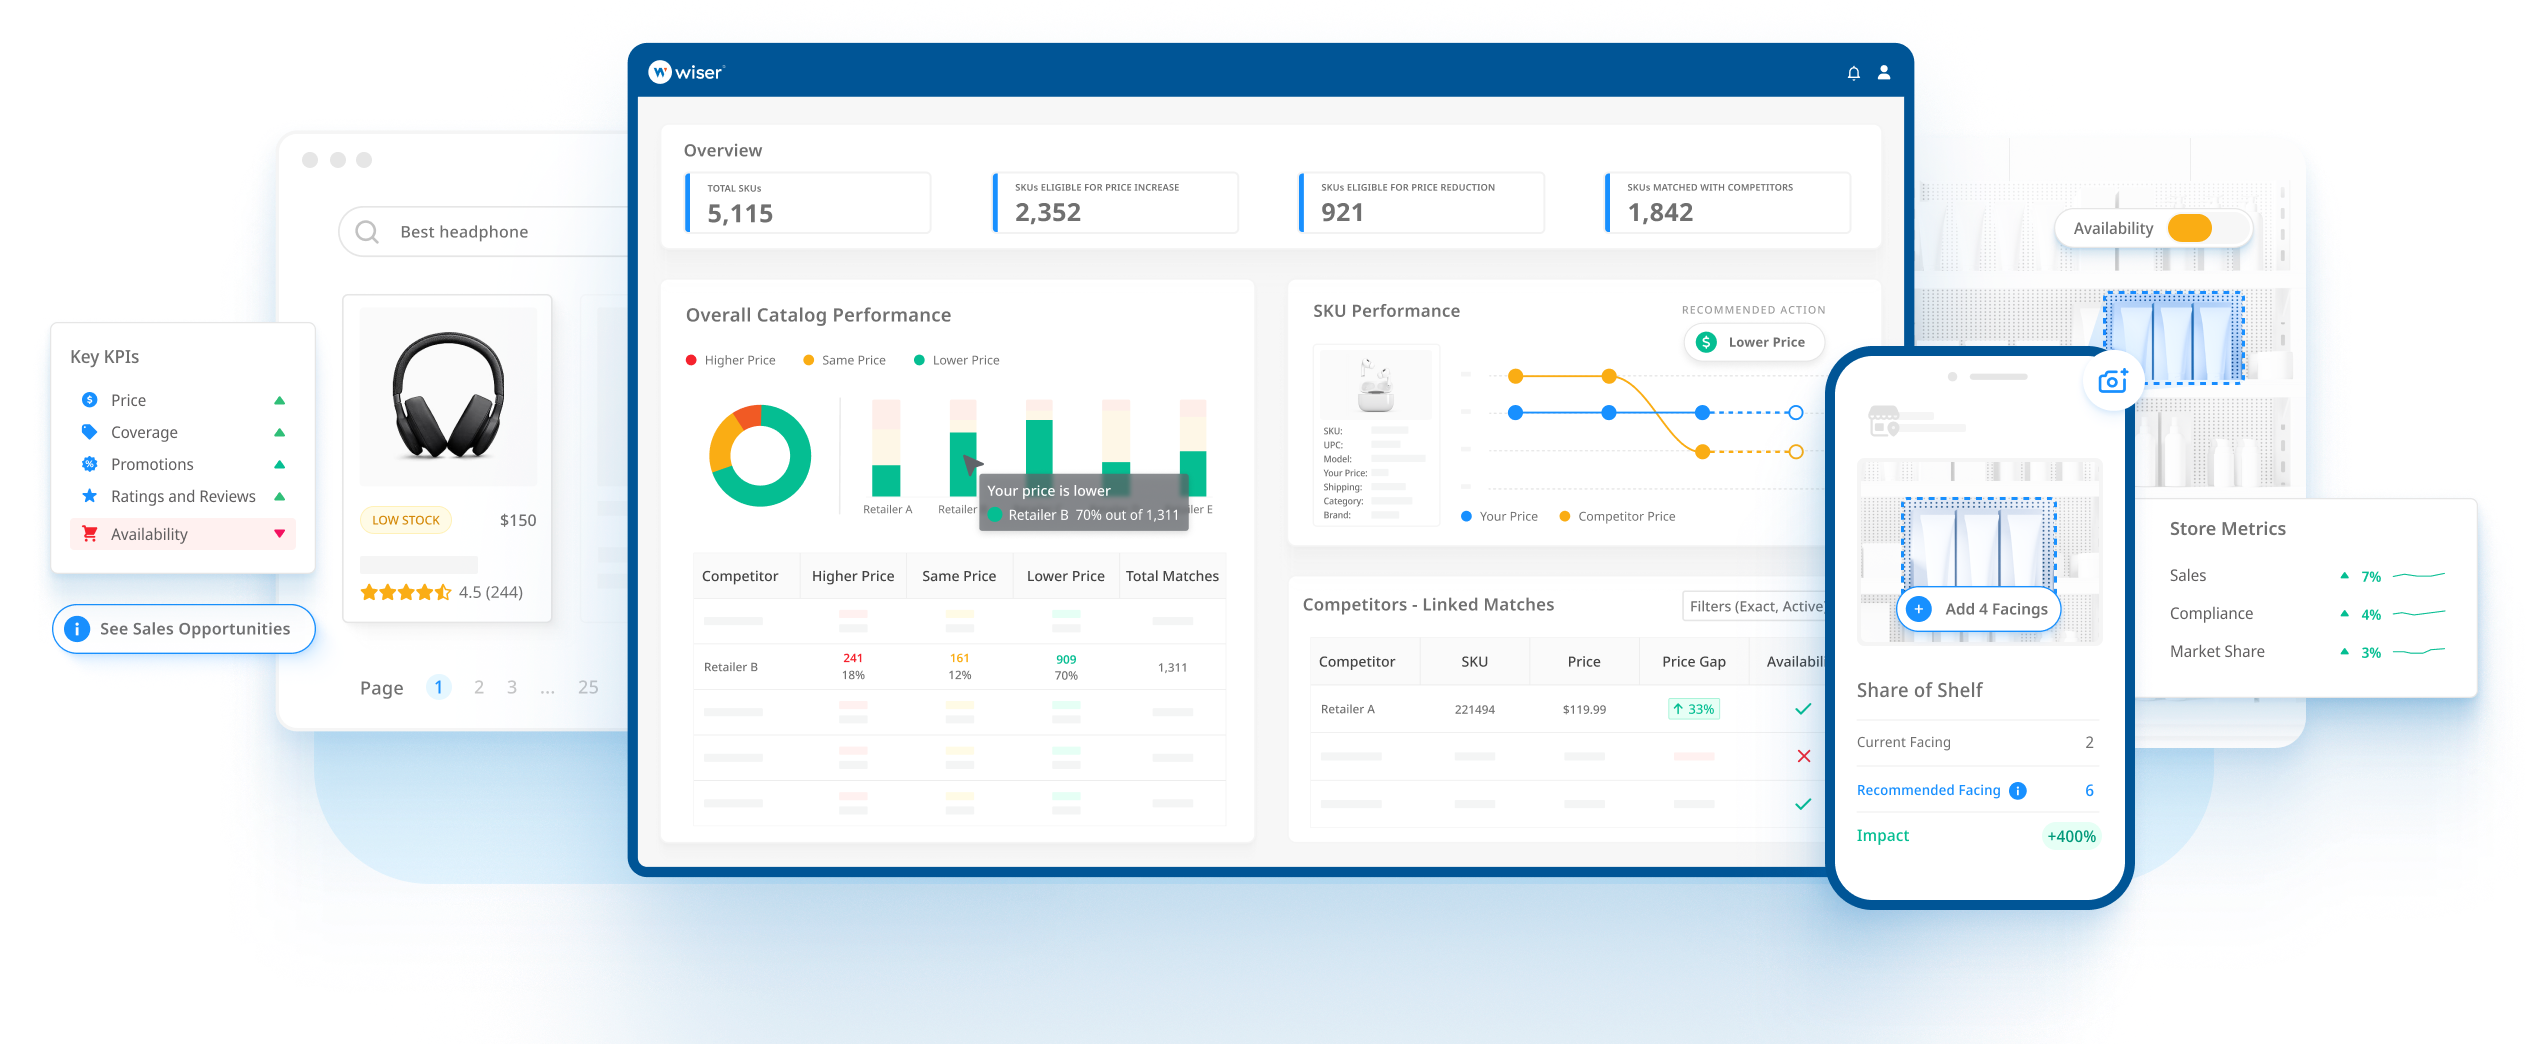
Task: Expand the Availability down arrow
Action: (x=280, y=534)
